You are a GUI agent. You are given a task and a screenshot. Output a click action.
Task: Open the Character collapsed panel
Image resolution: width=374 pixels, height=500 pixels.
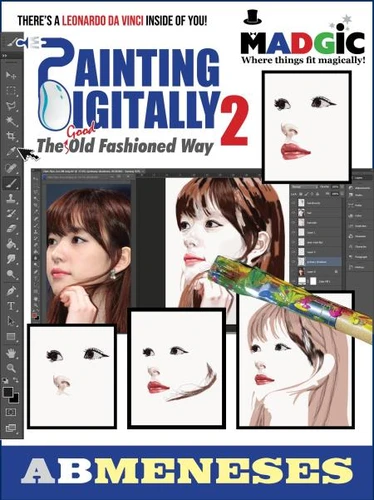click(x=359, y=247)
